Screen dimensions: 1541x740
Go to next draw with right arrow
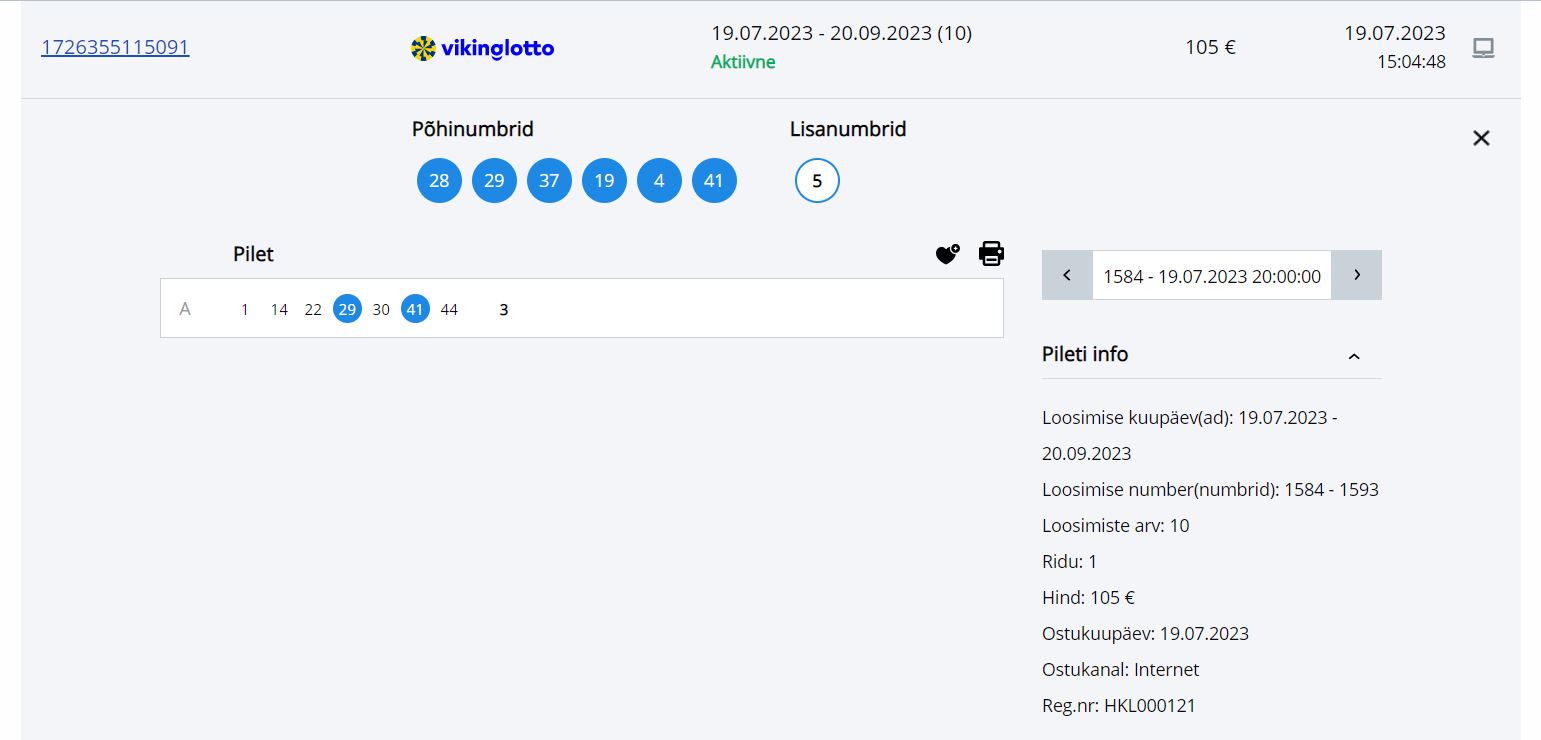1357,275
